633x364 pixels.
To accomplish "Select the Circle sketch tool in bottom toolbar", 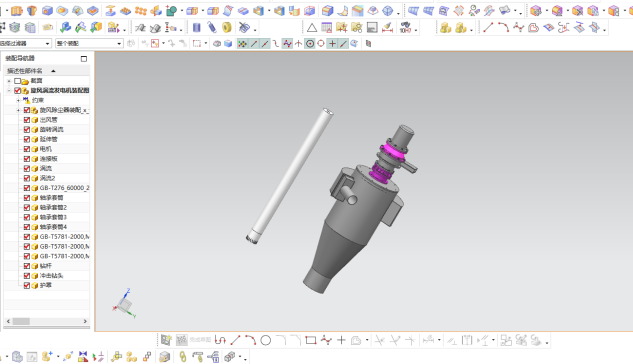I will pos(266,341).
